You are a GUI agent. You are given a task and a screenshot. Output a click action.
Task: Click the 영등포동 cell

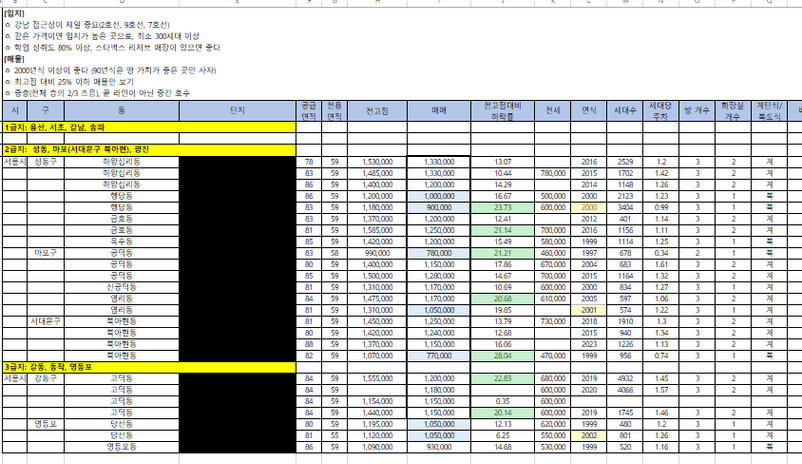coord(122,447)
